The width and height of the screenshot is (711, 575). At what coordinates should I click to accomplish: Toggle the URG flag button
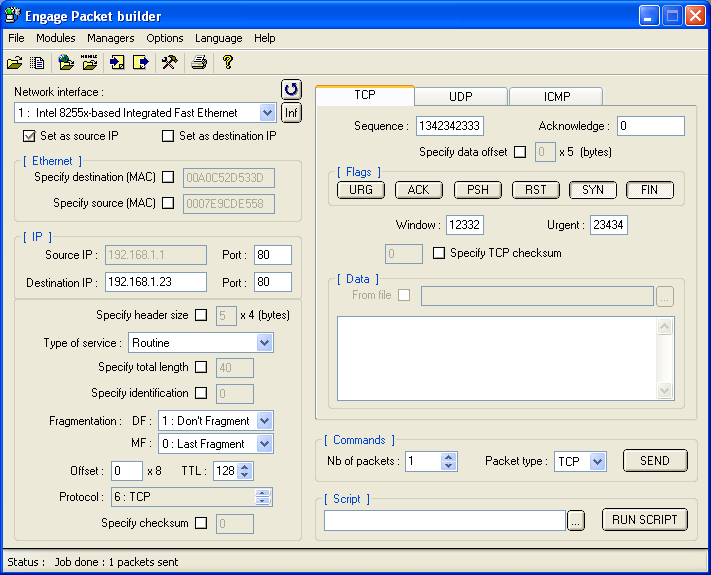[x=361, y=190]
